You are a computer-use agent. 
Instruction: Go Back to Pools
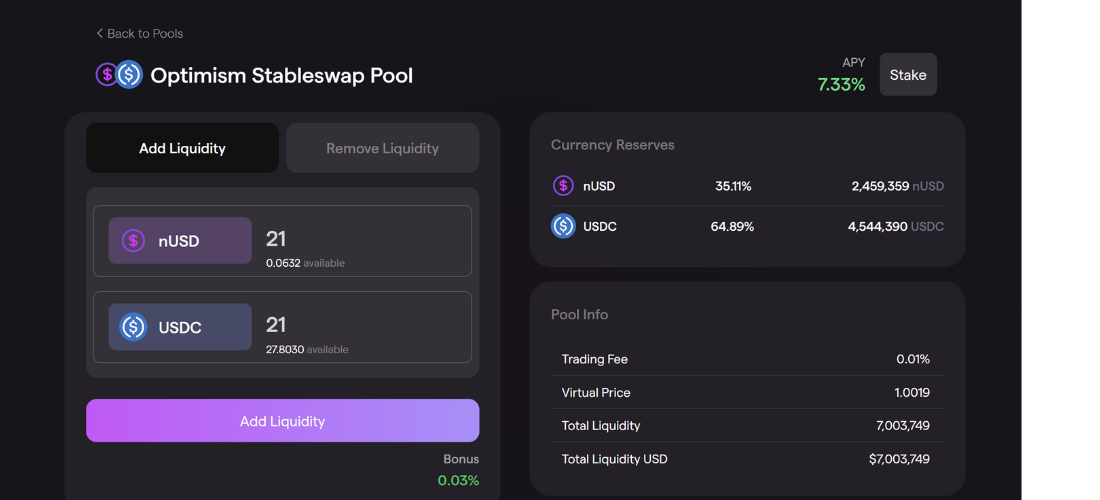pyautogui.click(x=145, y=33)
